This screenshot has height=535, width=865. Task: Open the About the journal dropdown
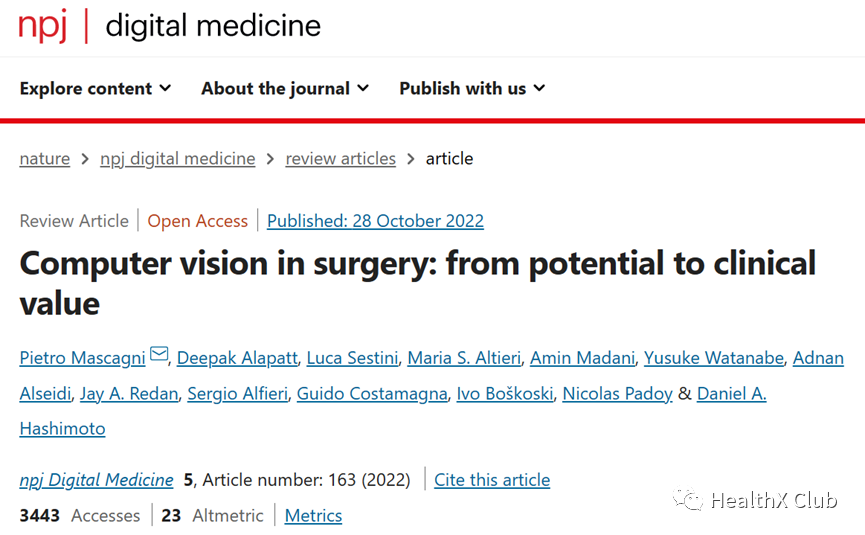pos(285,88)
